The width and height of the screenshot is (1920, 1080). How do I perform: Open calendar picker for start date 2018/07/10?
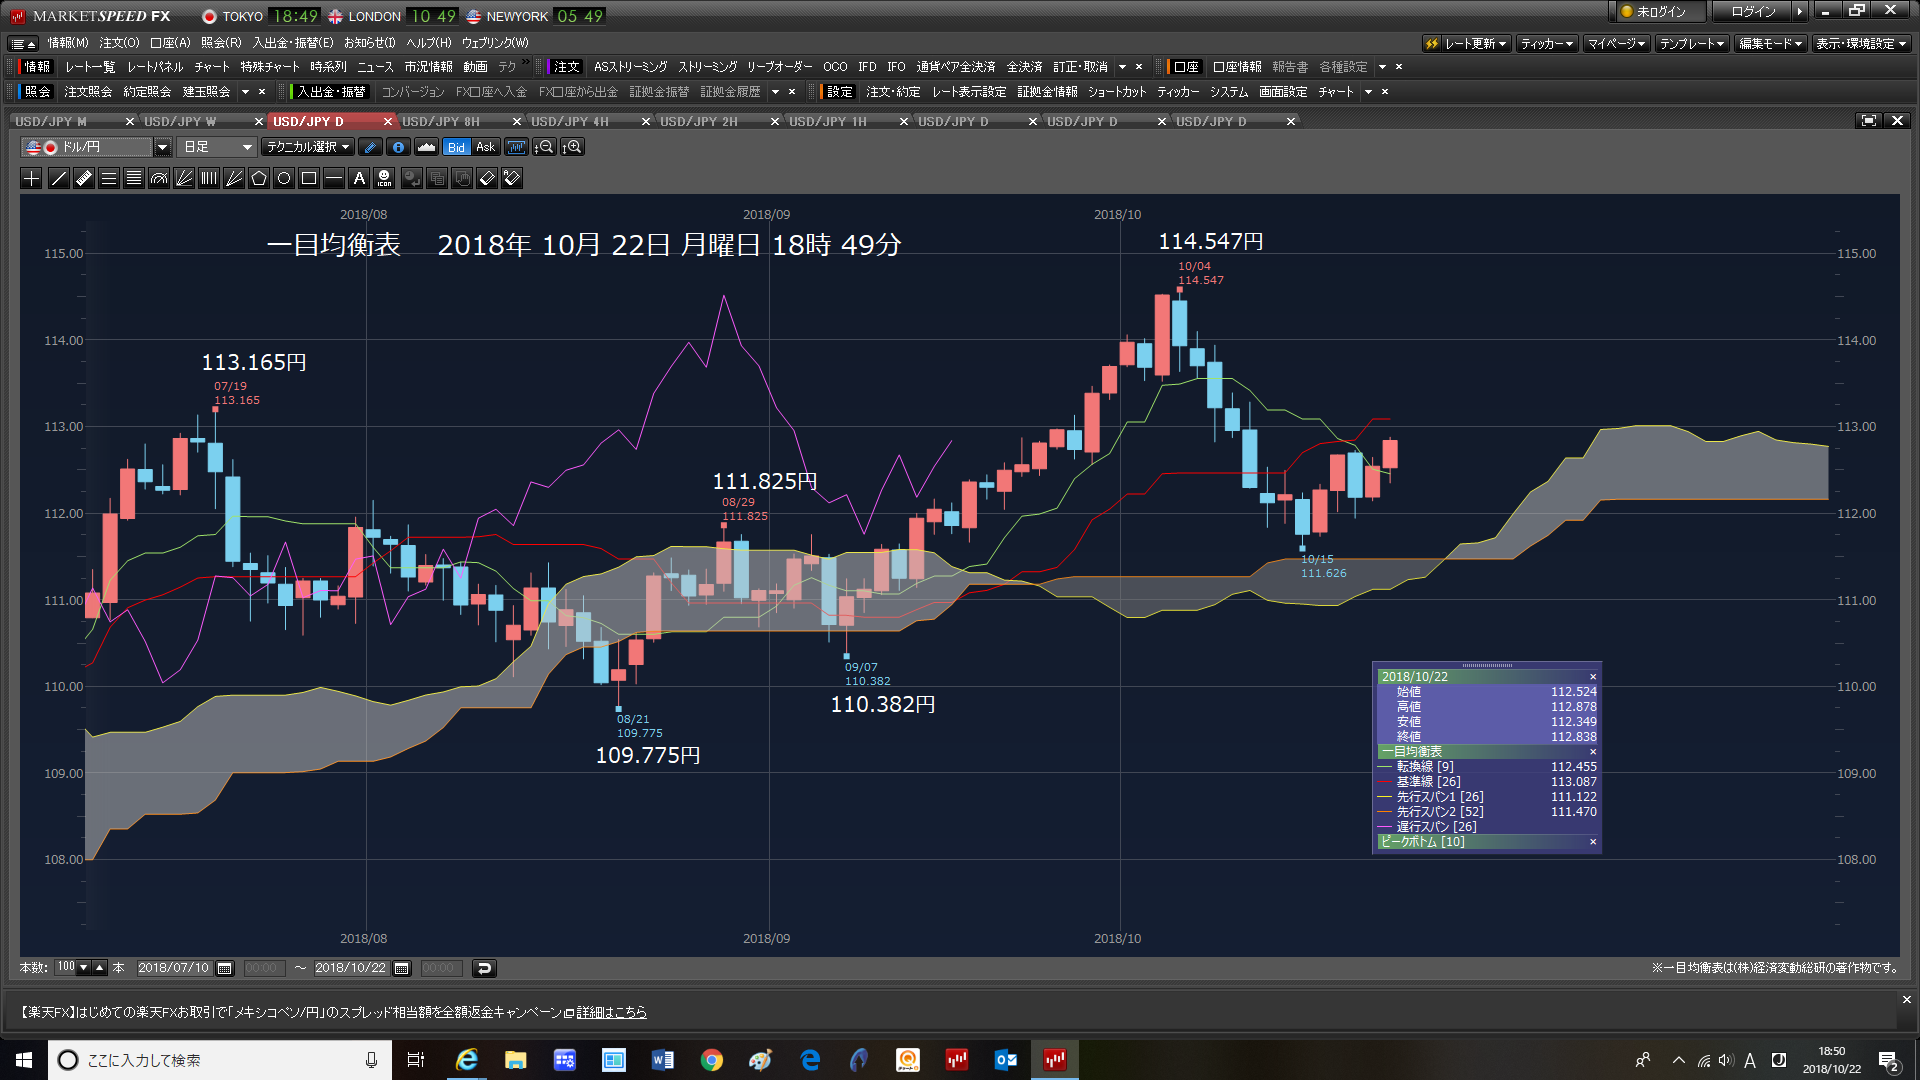point(225,968)
